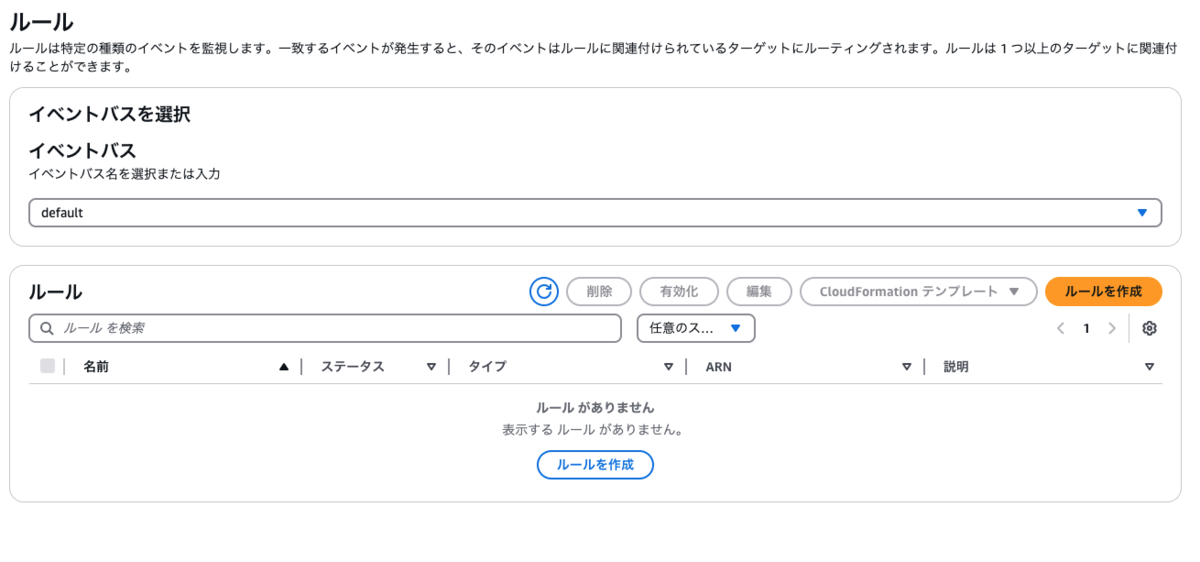Click the outlined ルールを作成 button in empty table
The height and width of the screenshot is (562, 1200).
595,465
